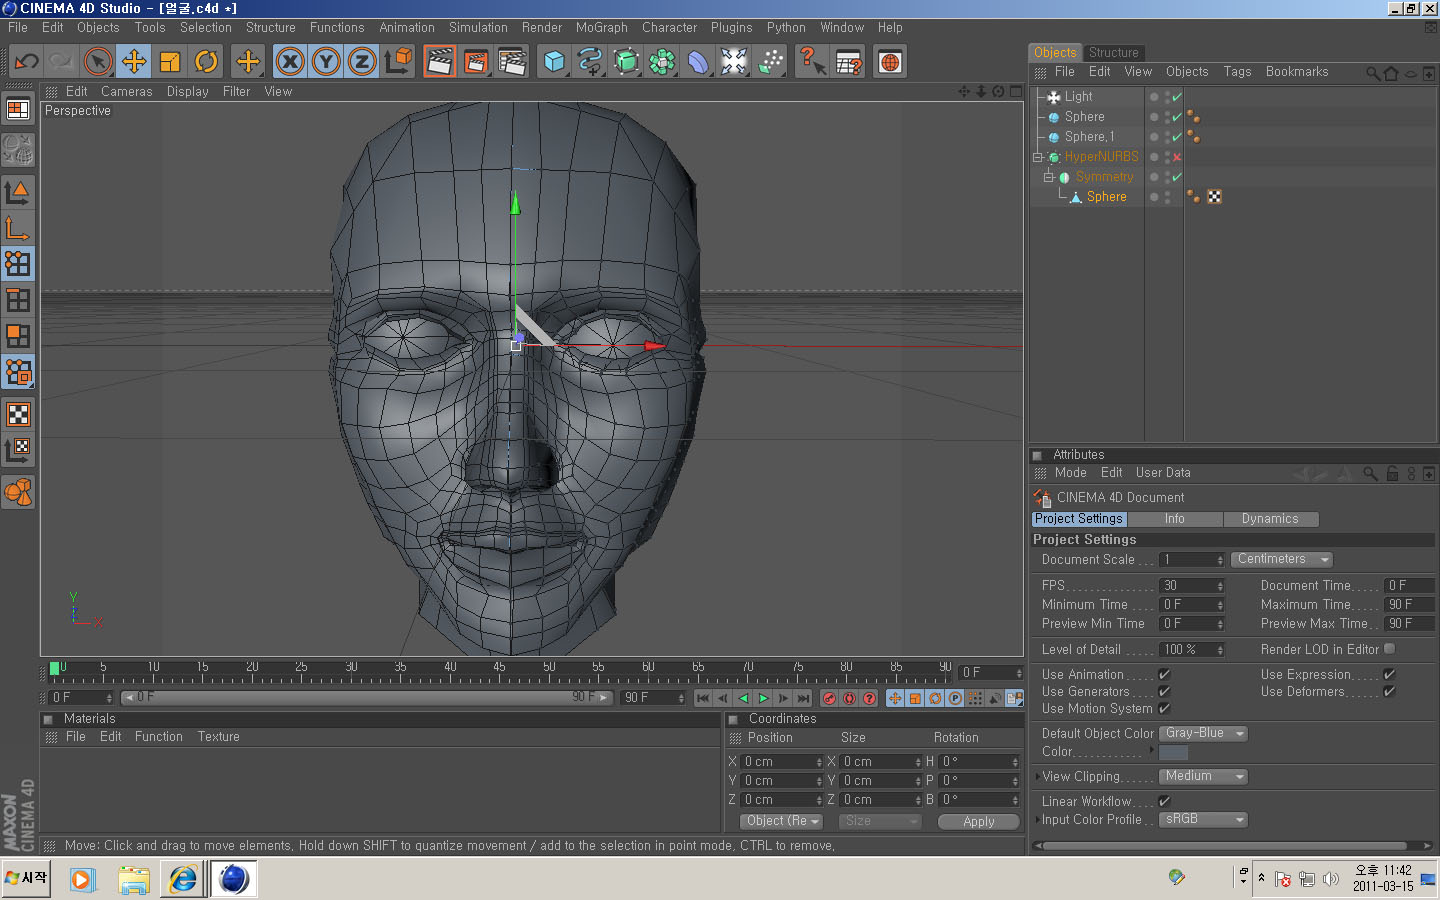Open Attributes User Data menu
This screenshot has width=1440, height=900.
1163,473
